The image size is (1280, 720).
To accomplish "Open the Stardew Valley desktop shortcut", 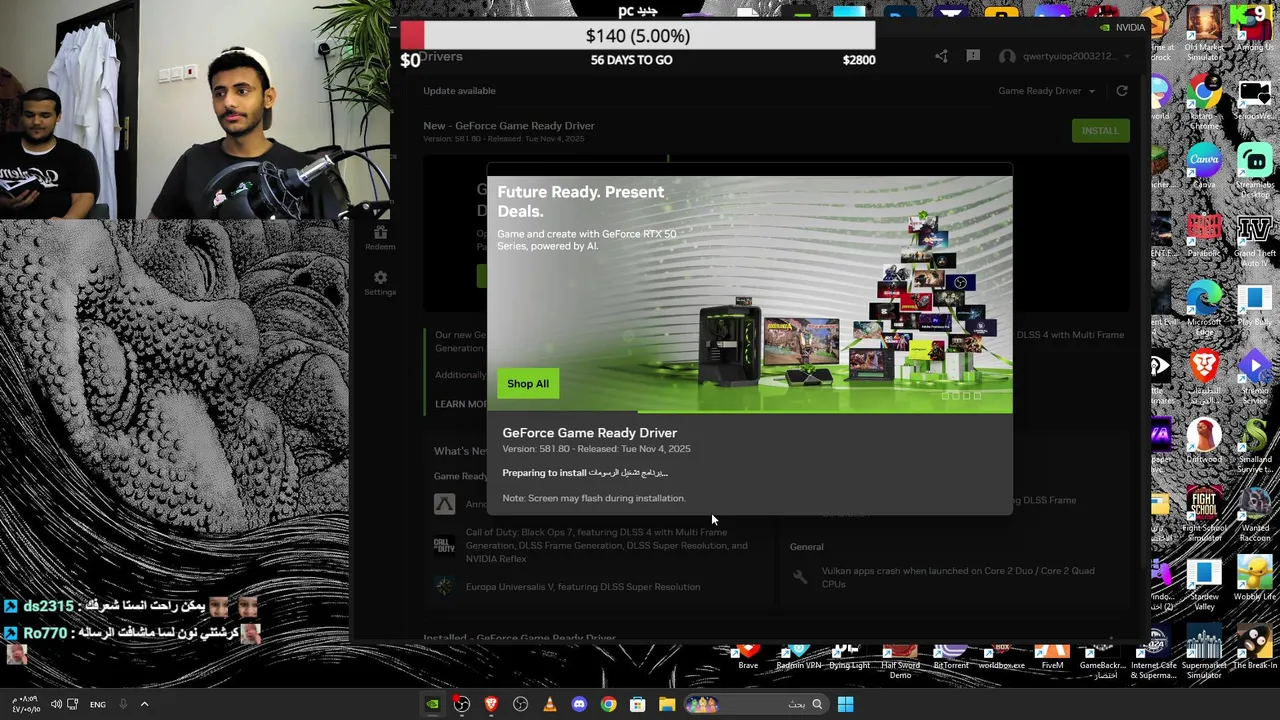I will pyautogui.click(x=1204, y=583).
